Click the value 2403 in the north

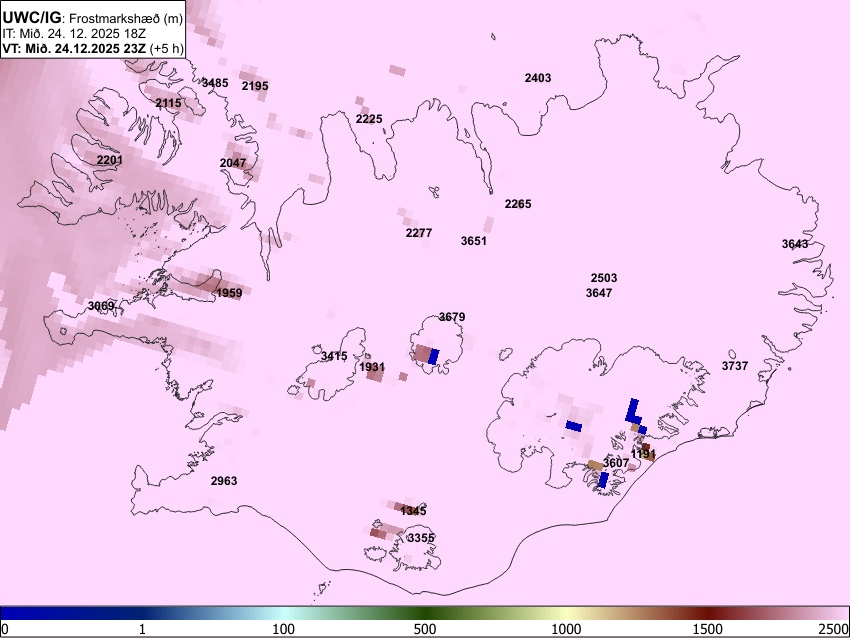(538, 78)
